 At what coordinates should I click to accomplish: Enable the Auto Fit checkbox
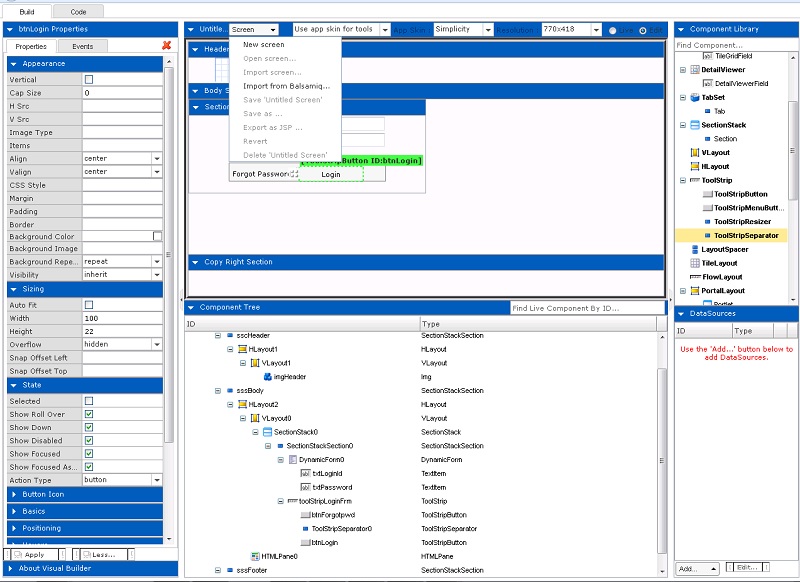pos(89,305)
